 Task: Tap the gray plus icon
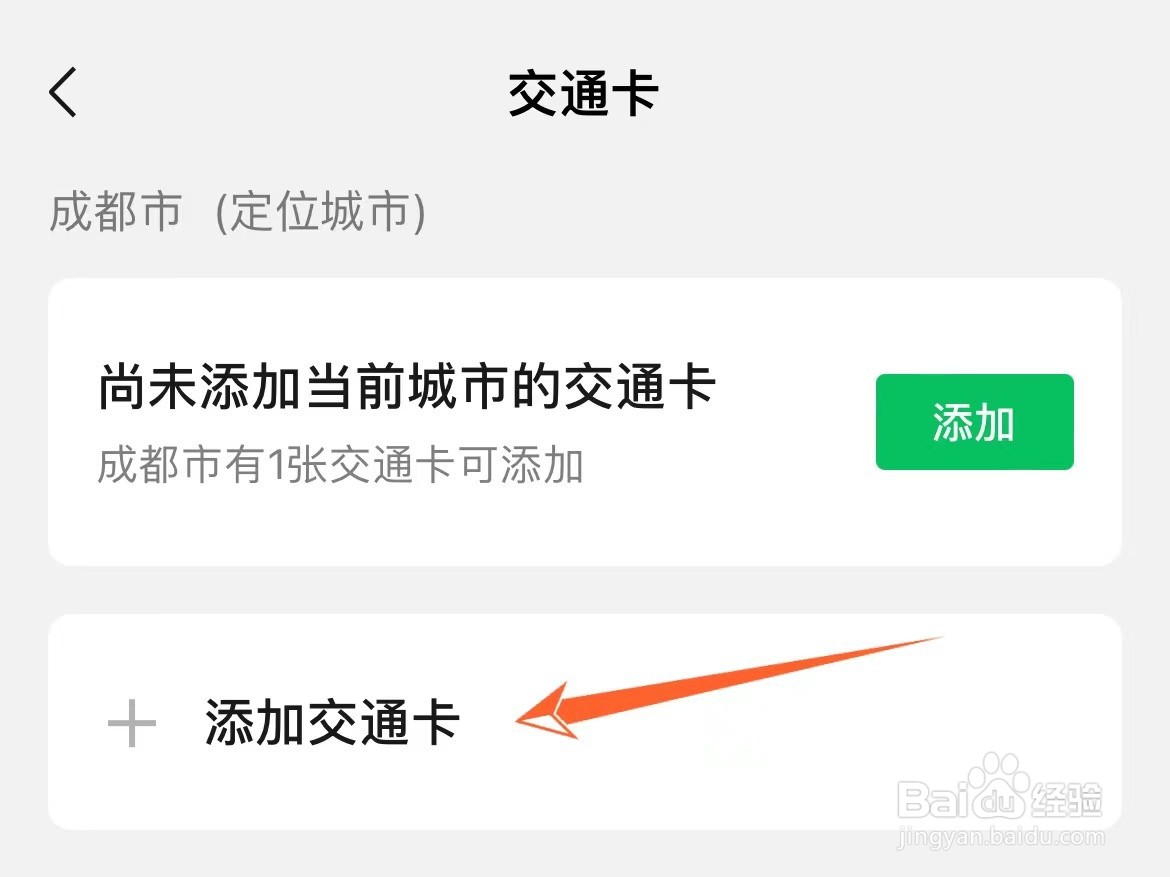tap(131, 723)
